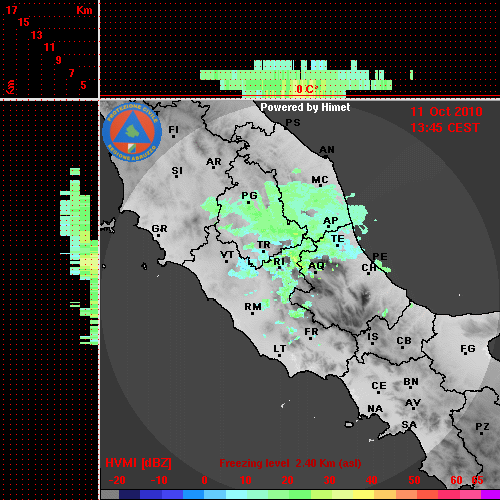500x500 pixels.
Task: Click the BN city label
Action: click(x=411, y=381)
